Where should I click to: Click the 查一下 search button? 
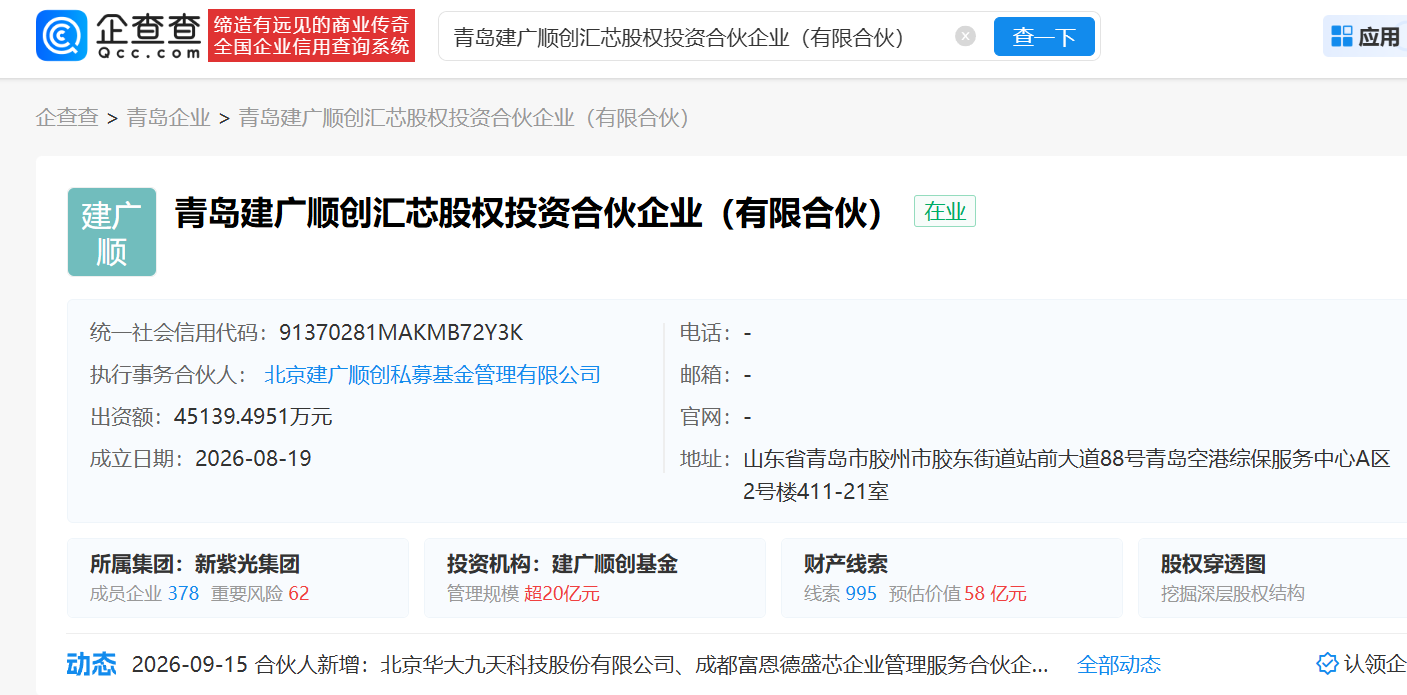click(1044, 37)
